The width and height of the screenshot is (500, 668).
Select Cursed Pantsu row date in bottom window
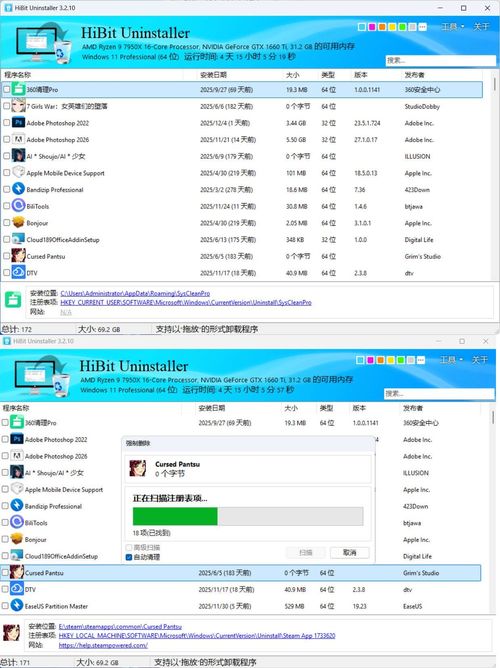pyautogui.click(x=224, y=573)
